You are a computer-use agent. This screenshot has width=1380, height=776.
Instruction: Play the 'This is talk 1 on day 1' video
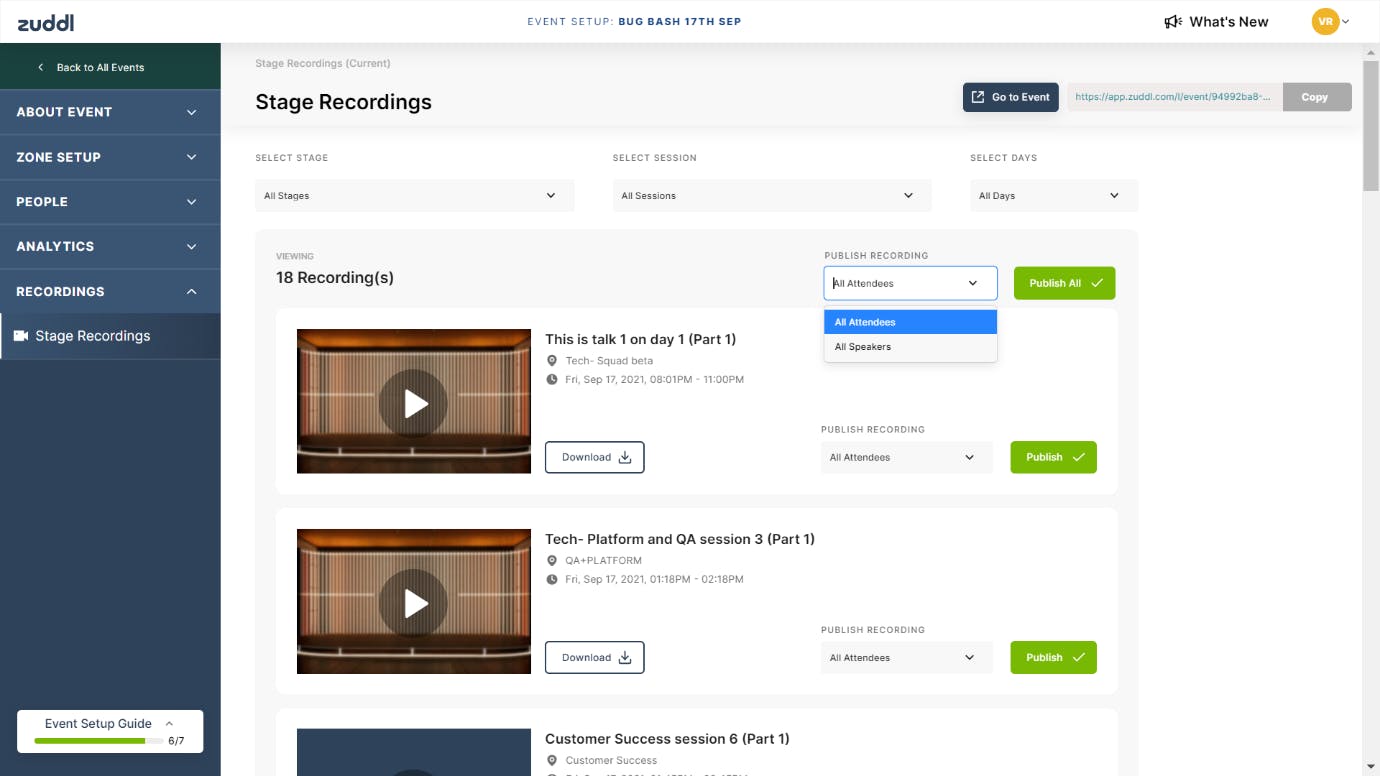(413, 403)
